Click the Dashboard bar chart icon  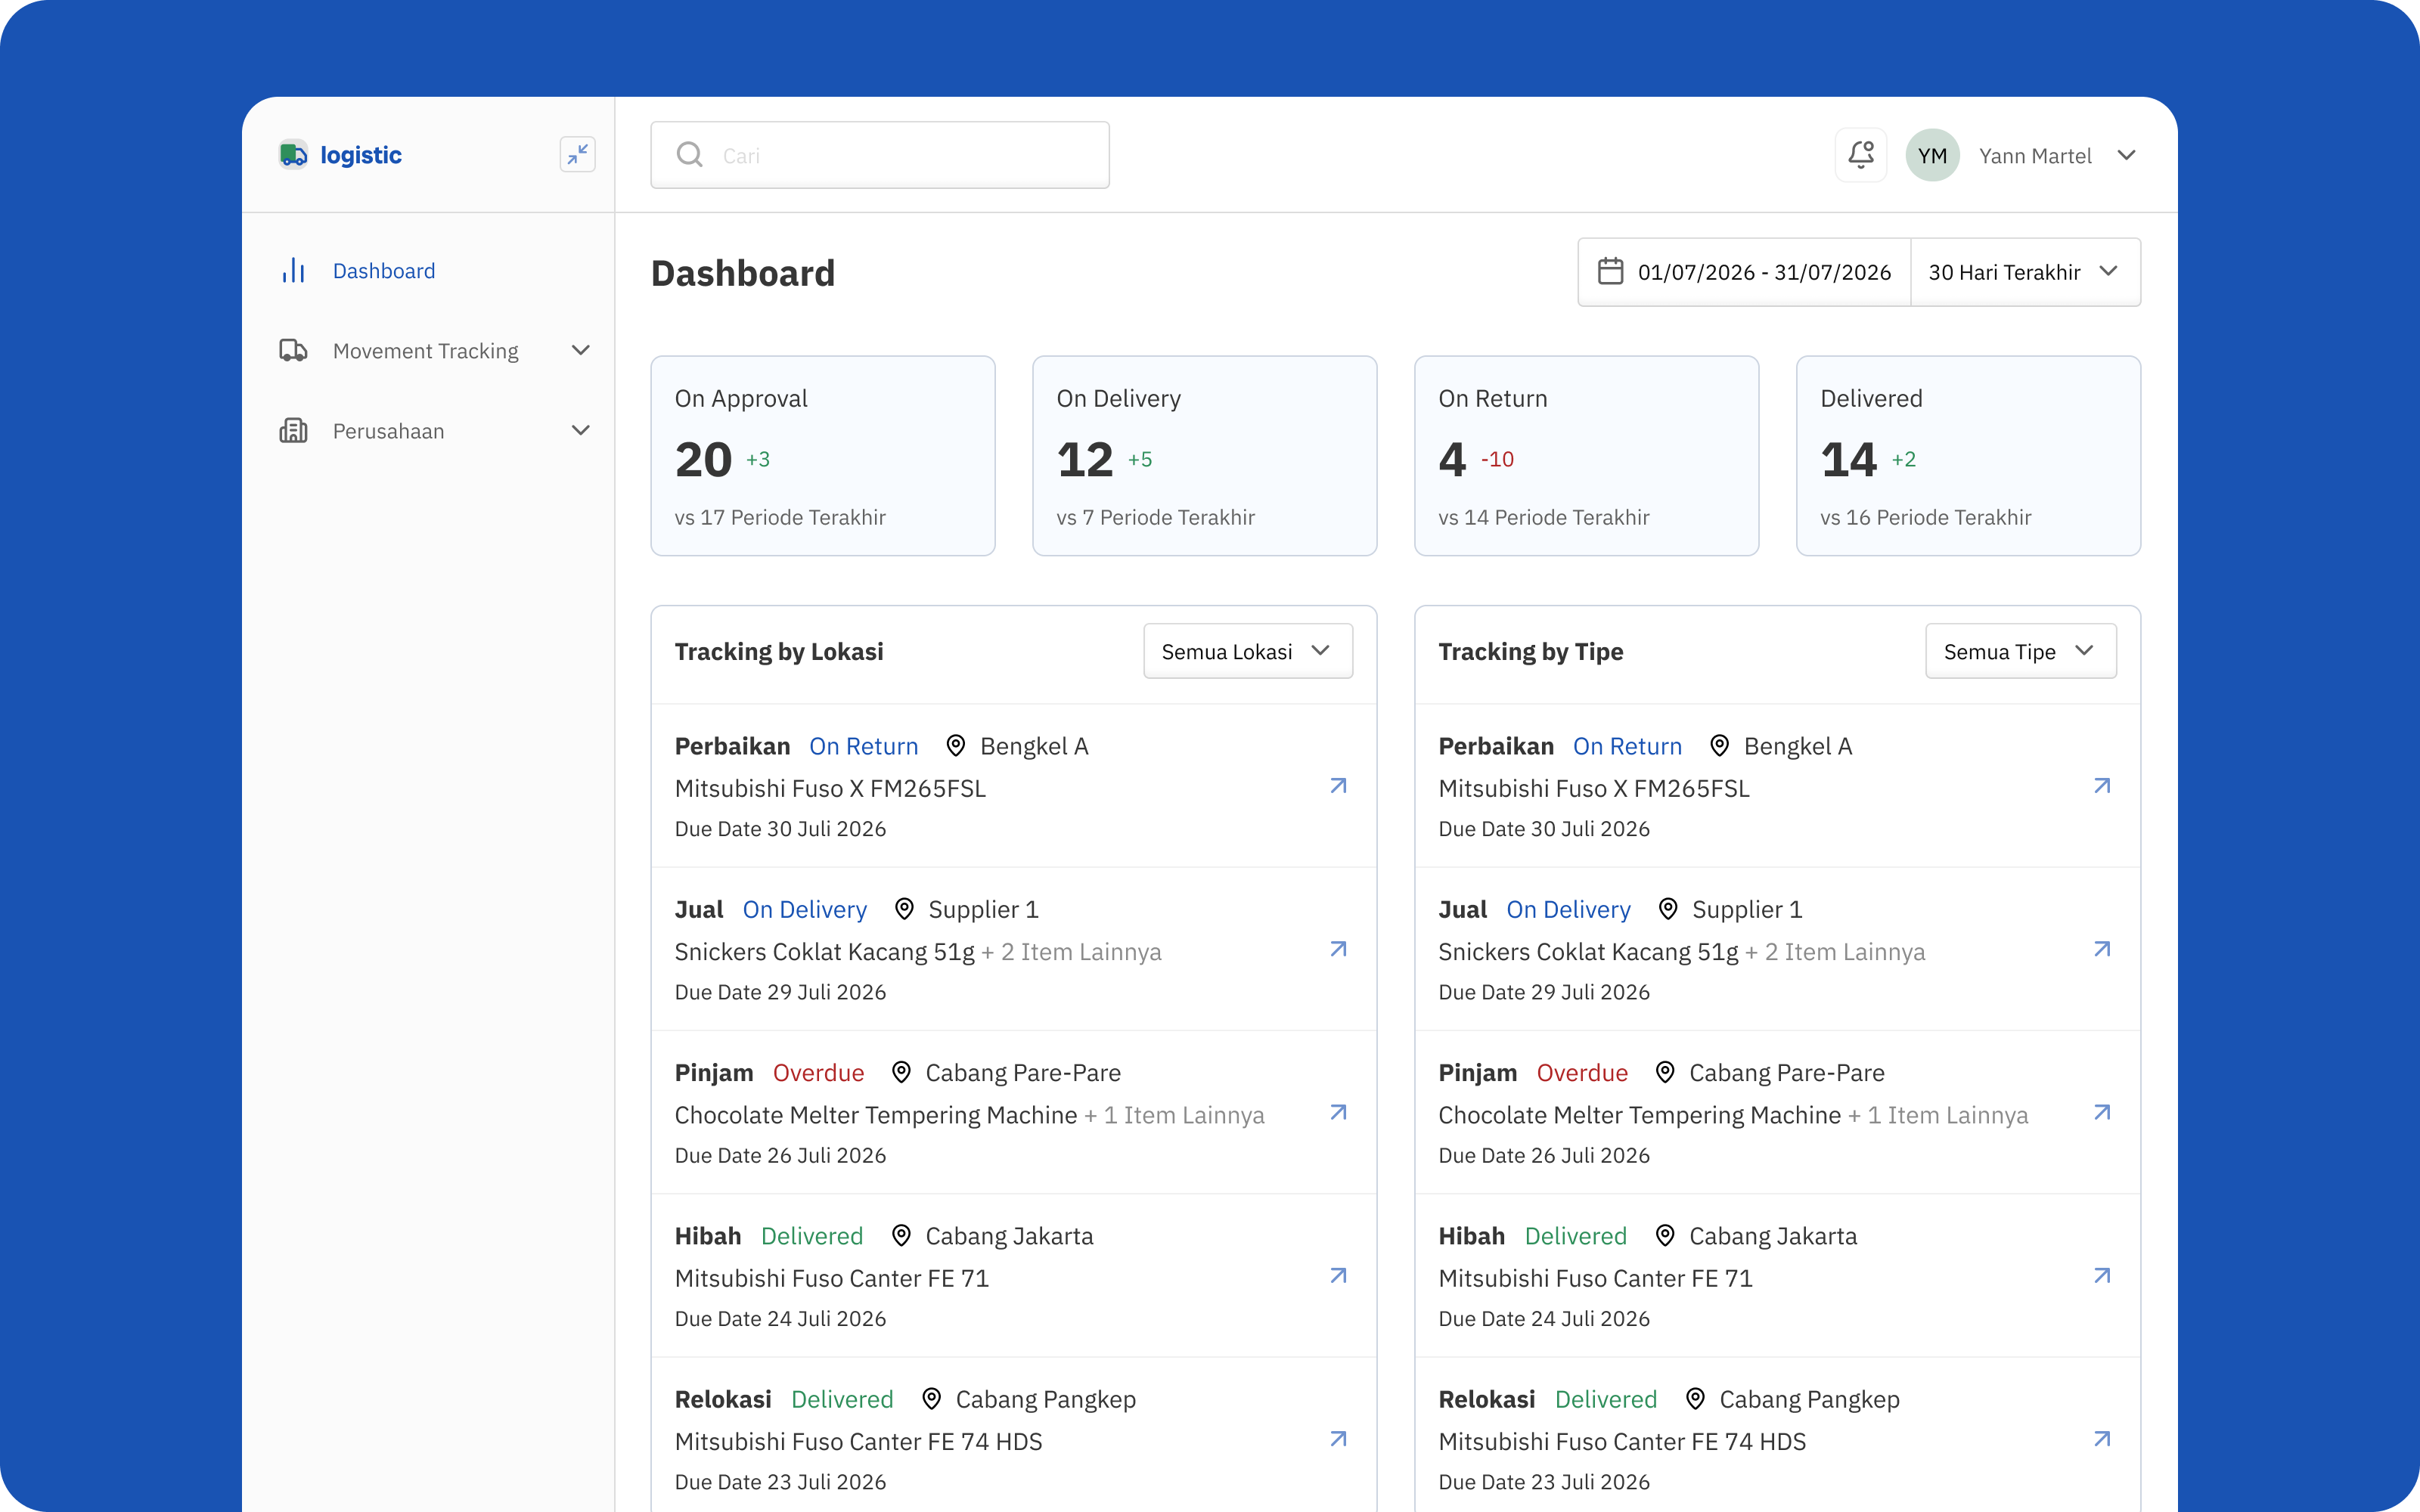coord(293,271)
